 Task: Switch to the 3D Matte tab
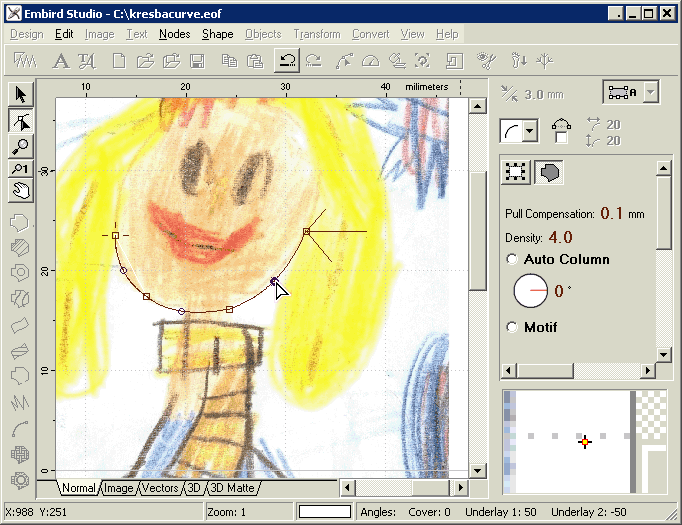(232, 488)
